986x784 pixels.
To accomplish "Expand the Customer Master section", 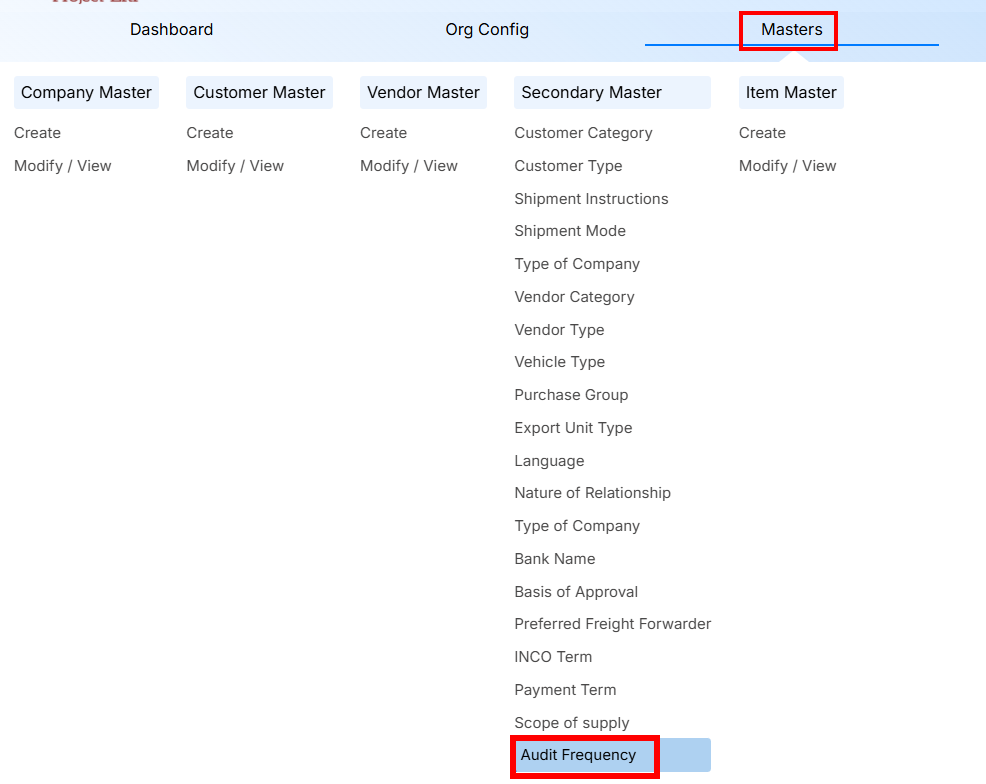I will (x=259, y=92).
